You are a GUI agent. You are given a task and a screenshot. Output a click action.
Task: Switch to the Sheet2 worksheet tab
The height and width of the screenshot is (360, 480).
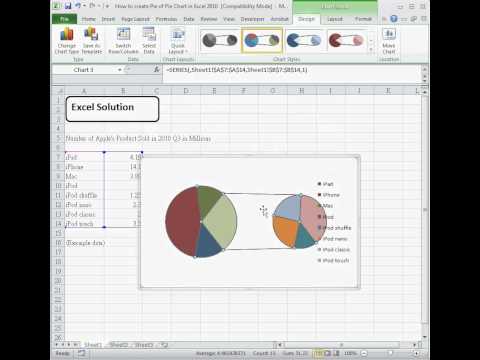pos(119,345)
